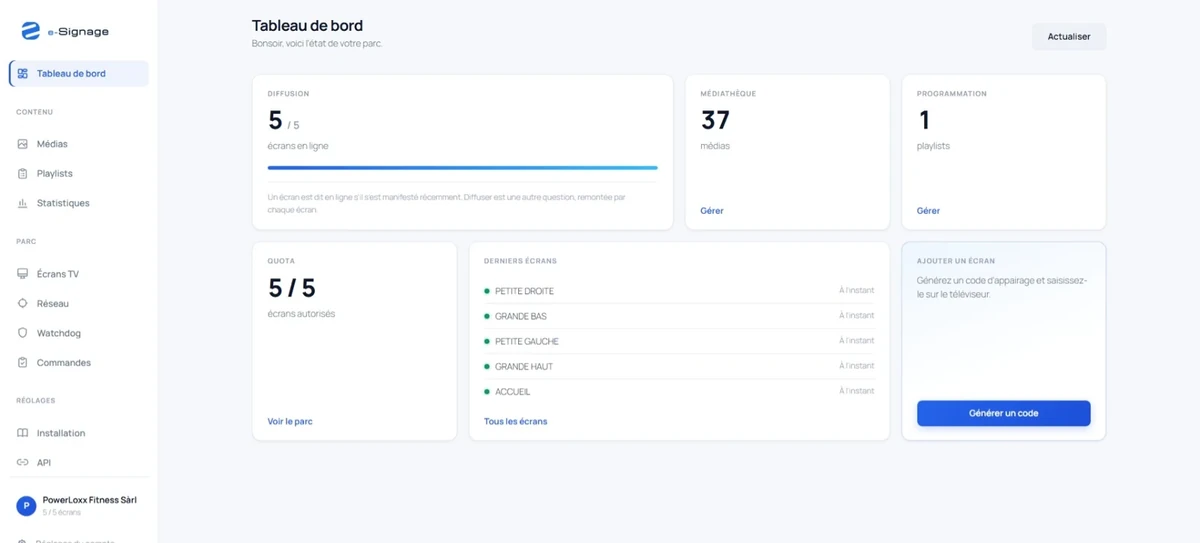
Task: Click the e-Signage logo icon
Action: point(31,31)
